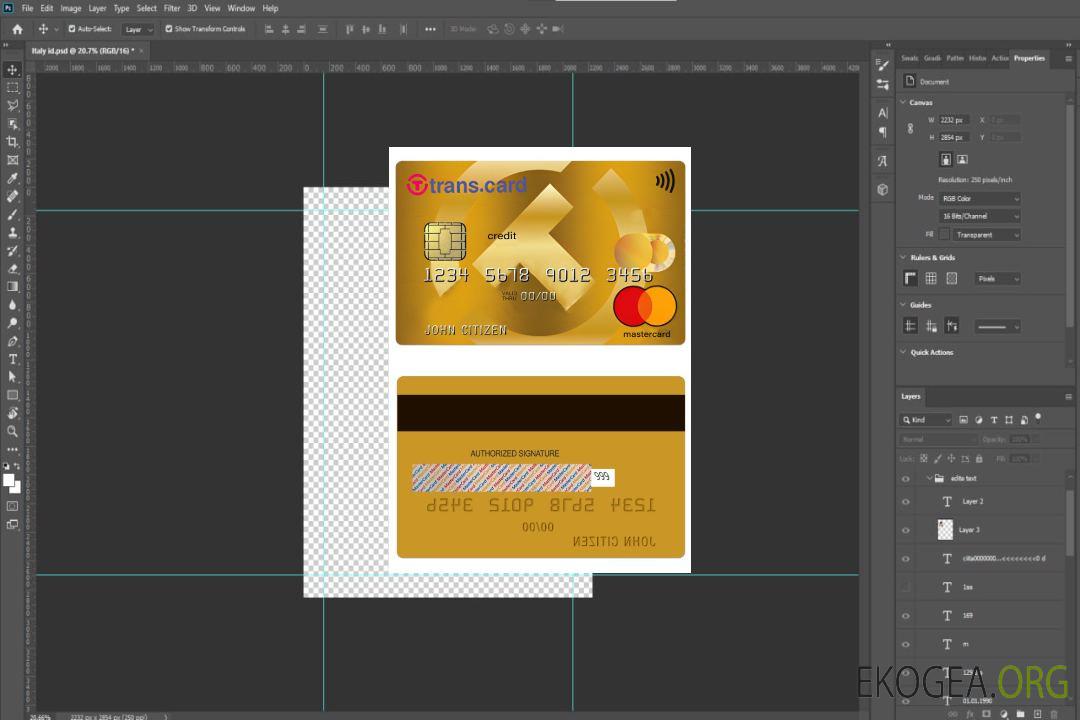Open the Pixels ruler units dropdown
The image size is (1080, 720).
pos(997,279)
